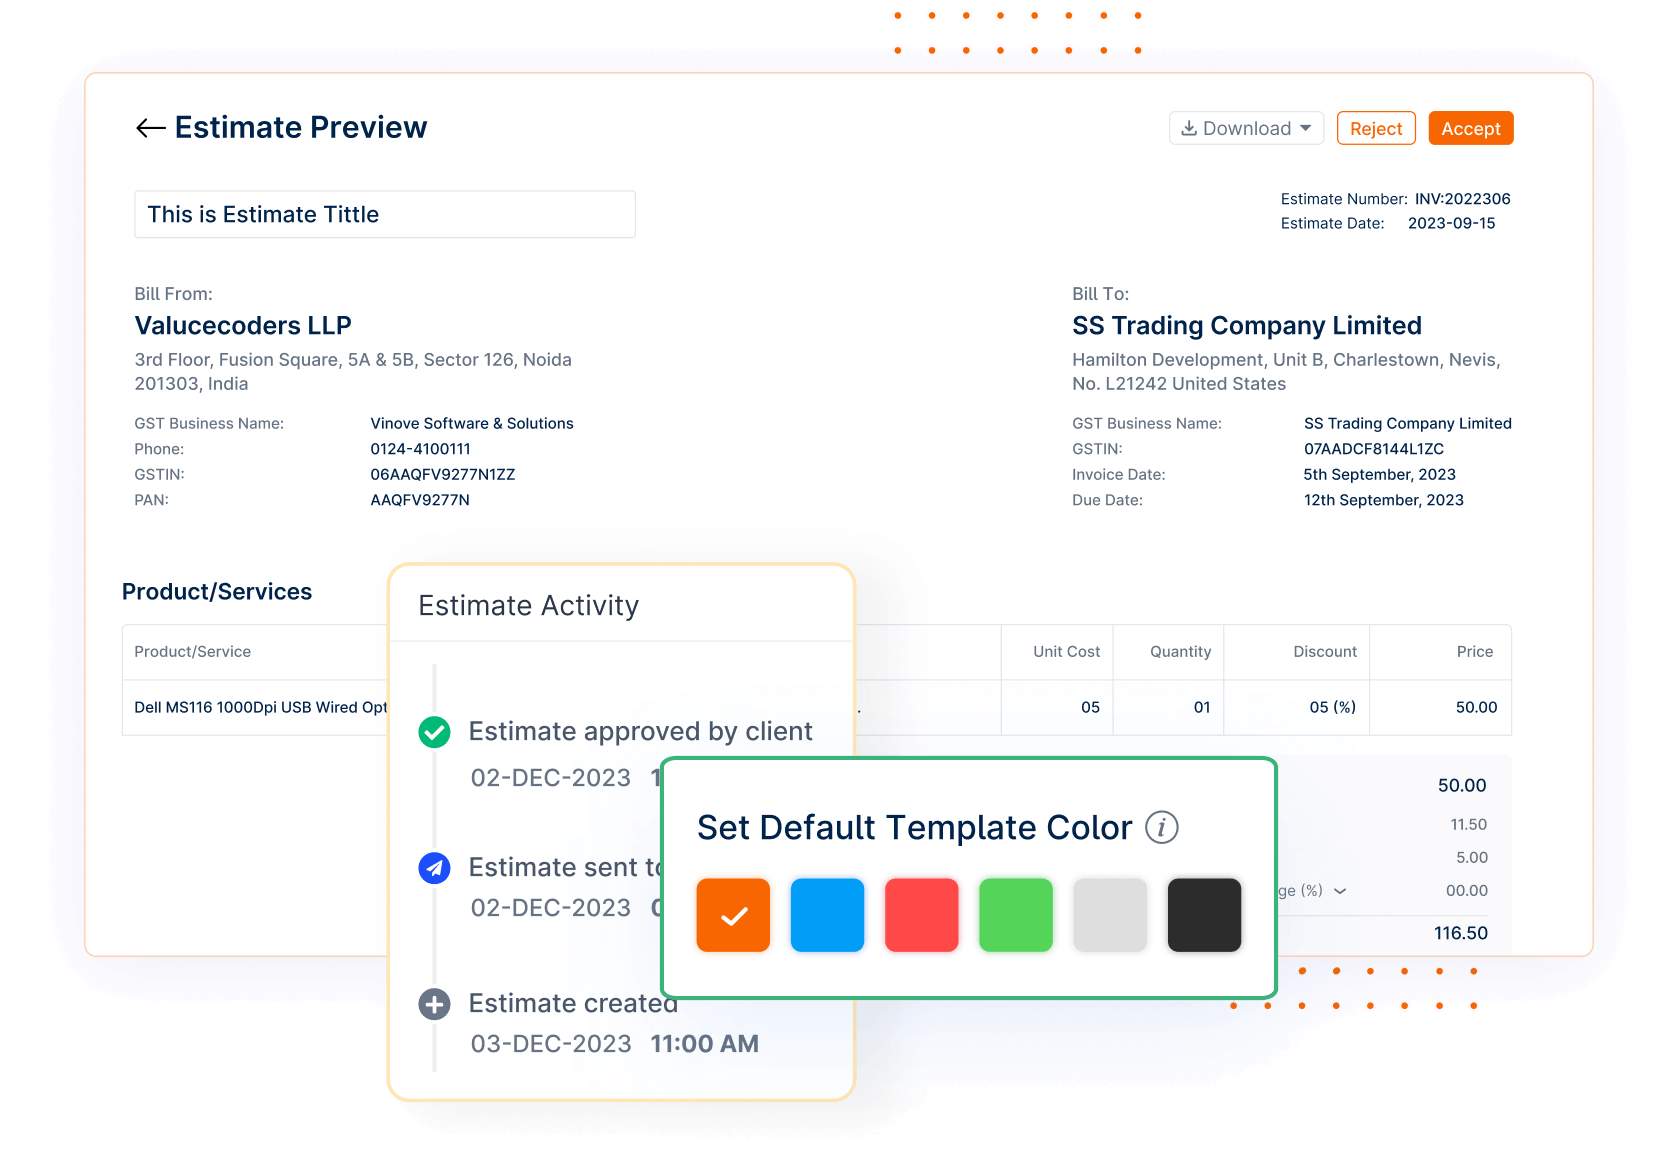Click the Price column header
The image size is (1676, 1175).
(x=1475, y=652)
